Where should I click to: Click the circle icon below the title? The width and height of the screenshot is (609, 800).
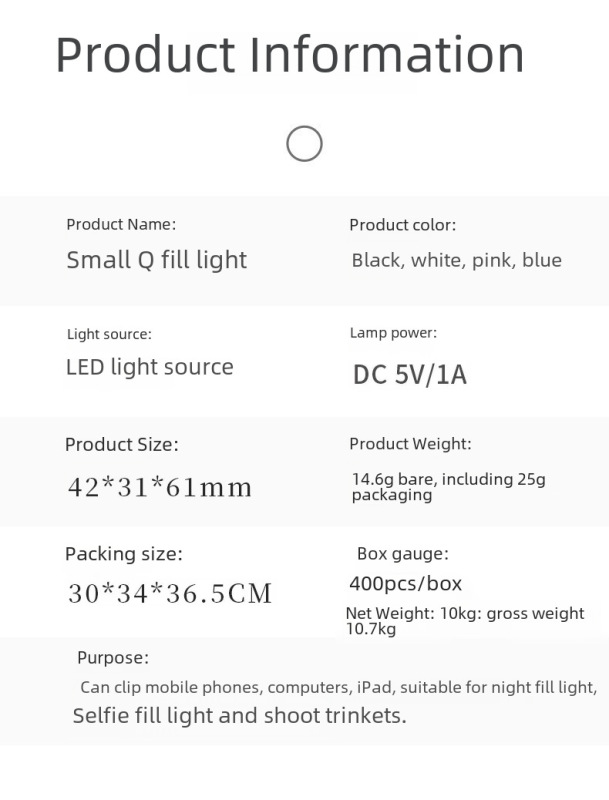click(304, 144)
